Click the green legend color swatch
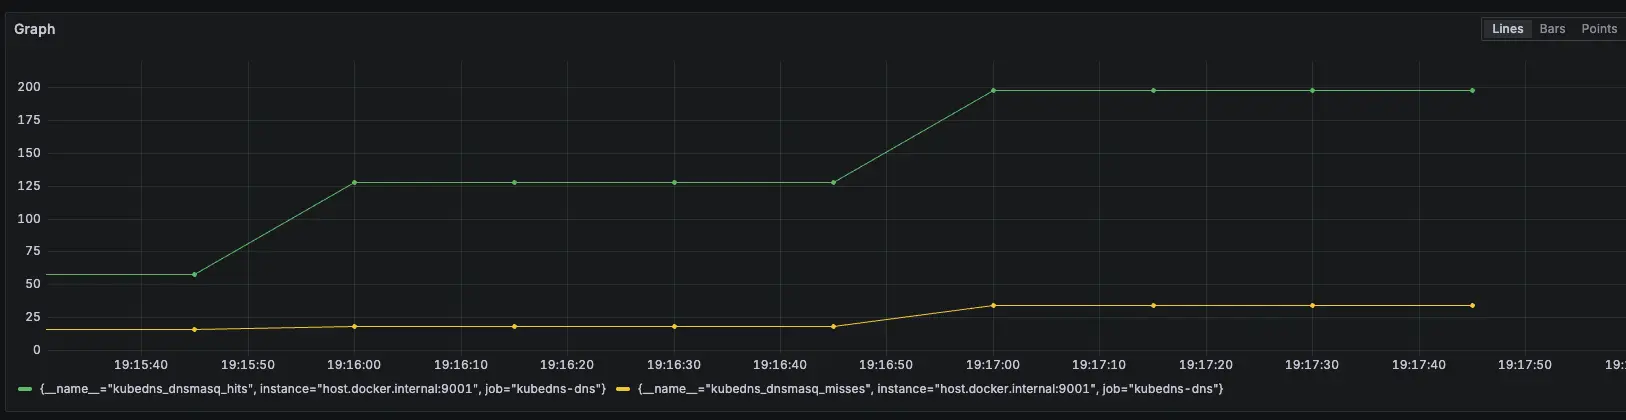1626x420 pixels. pos(25,388)
